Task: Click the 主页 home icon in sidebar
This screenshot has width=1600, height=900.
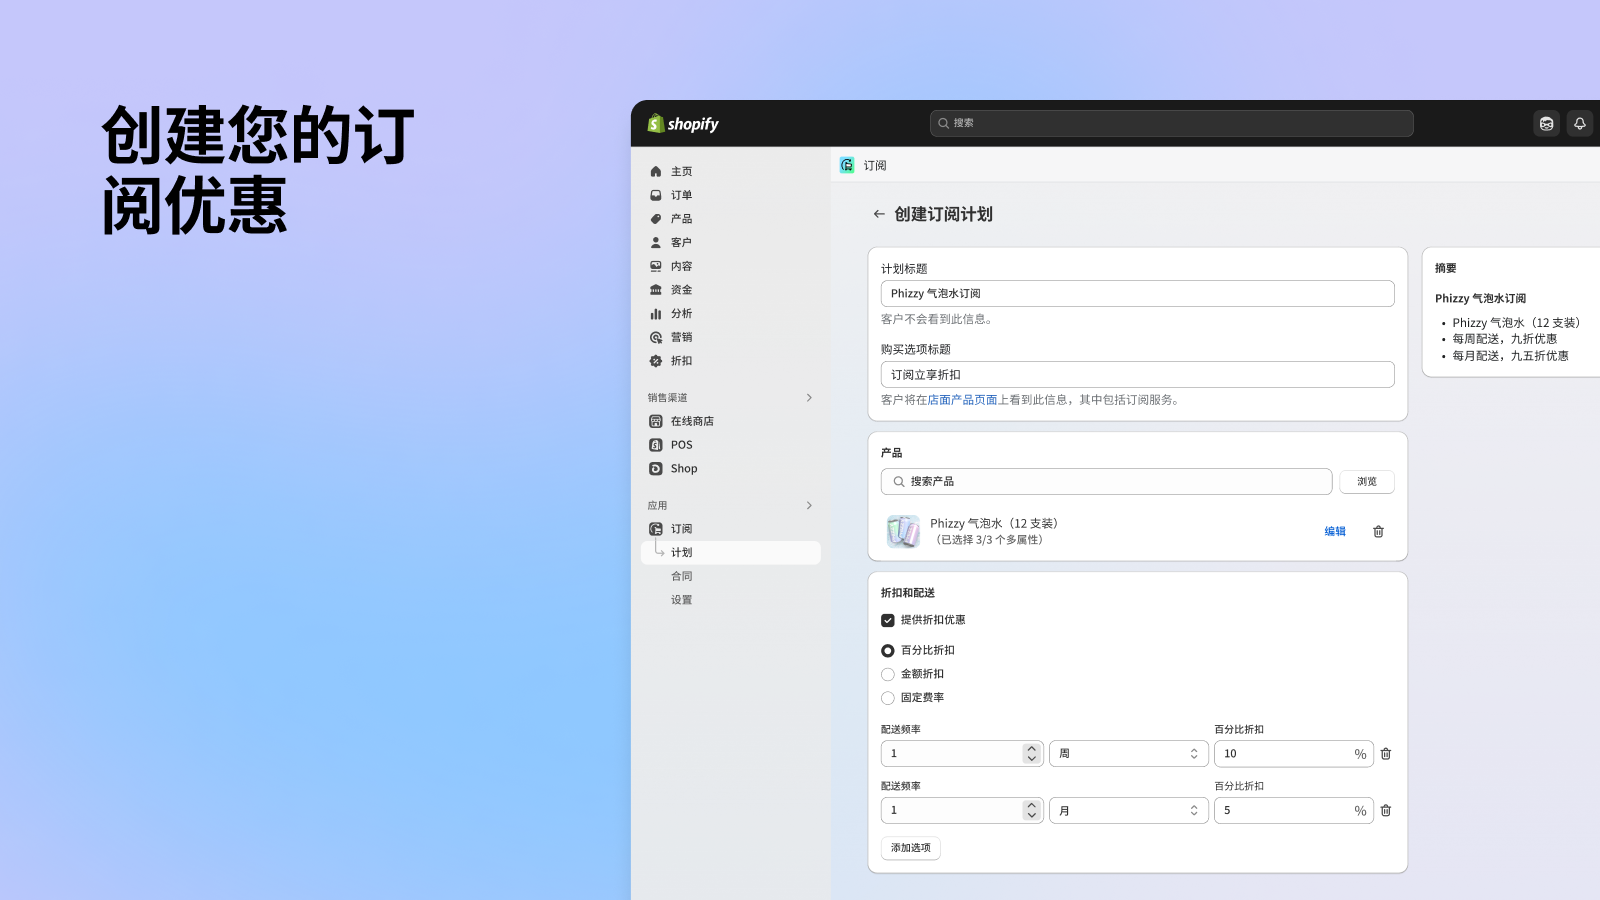Action: click(x=656, y=172)
